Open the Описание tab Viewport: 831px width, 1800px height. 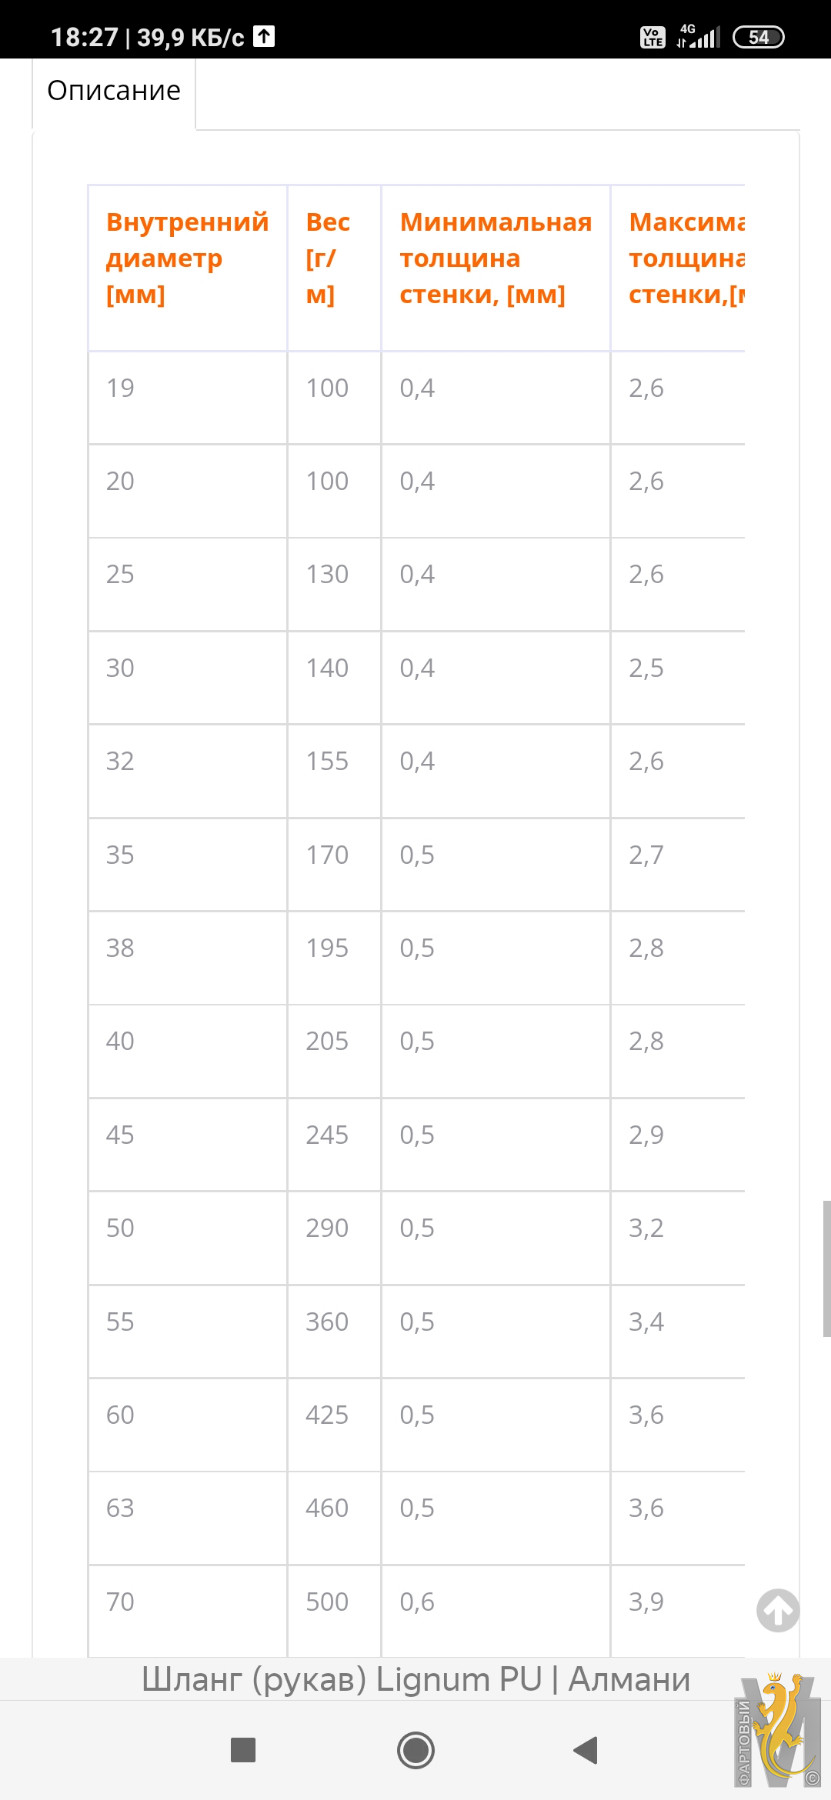click(x=114, y=91)
